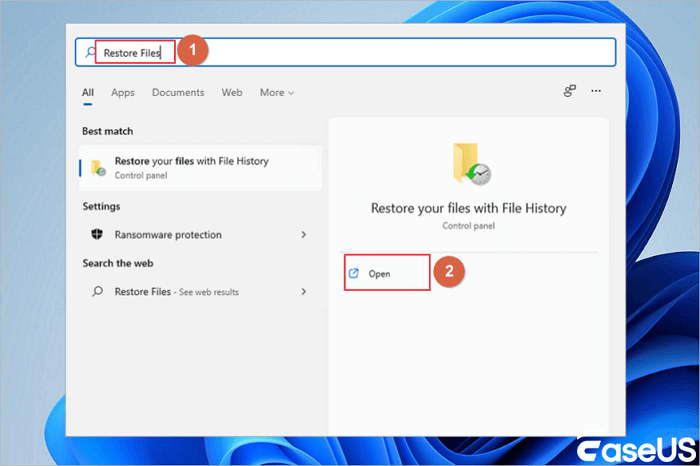Open 'Restore Files - See web results'
Screen dimensions: 700x466
(200, 291)
